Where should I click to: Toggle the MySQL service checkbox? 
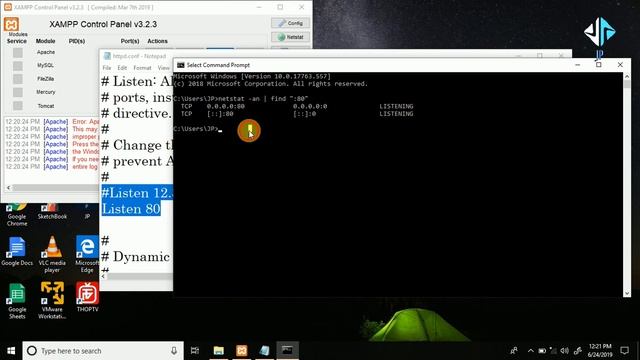18,66
